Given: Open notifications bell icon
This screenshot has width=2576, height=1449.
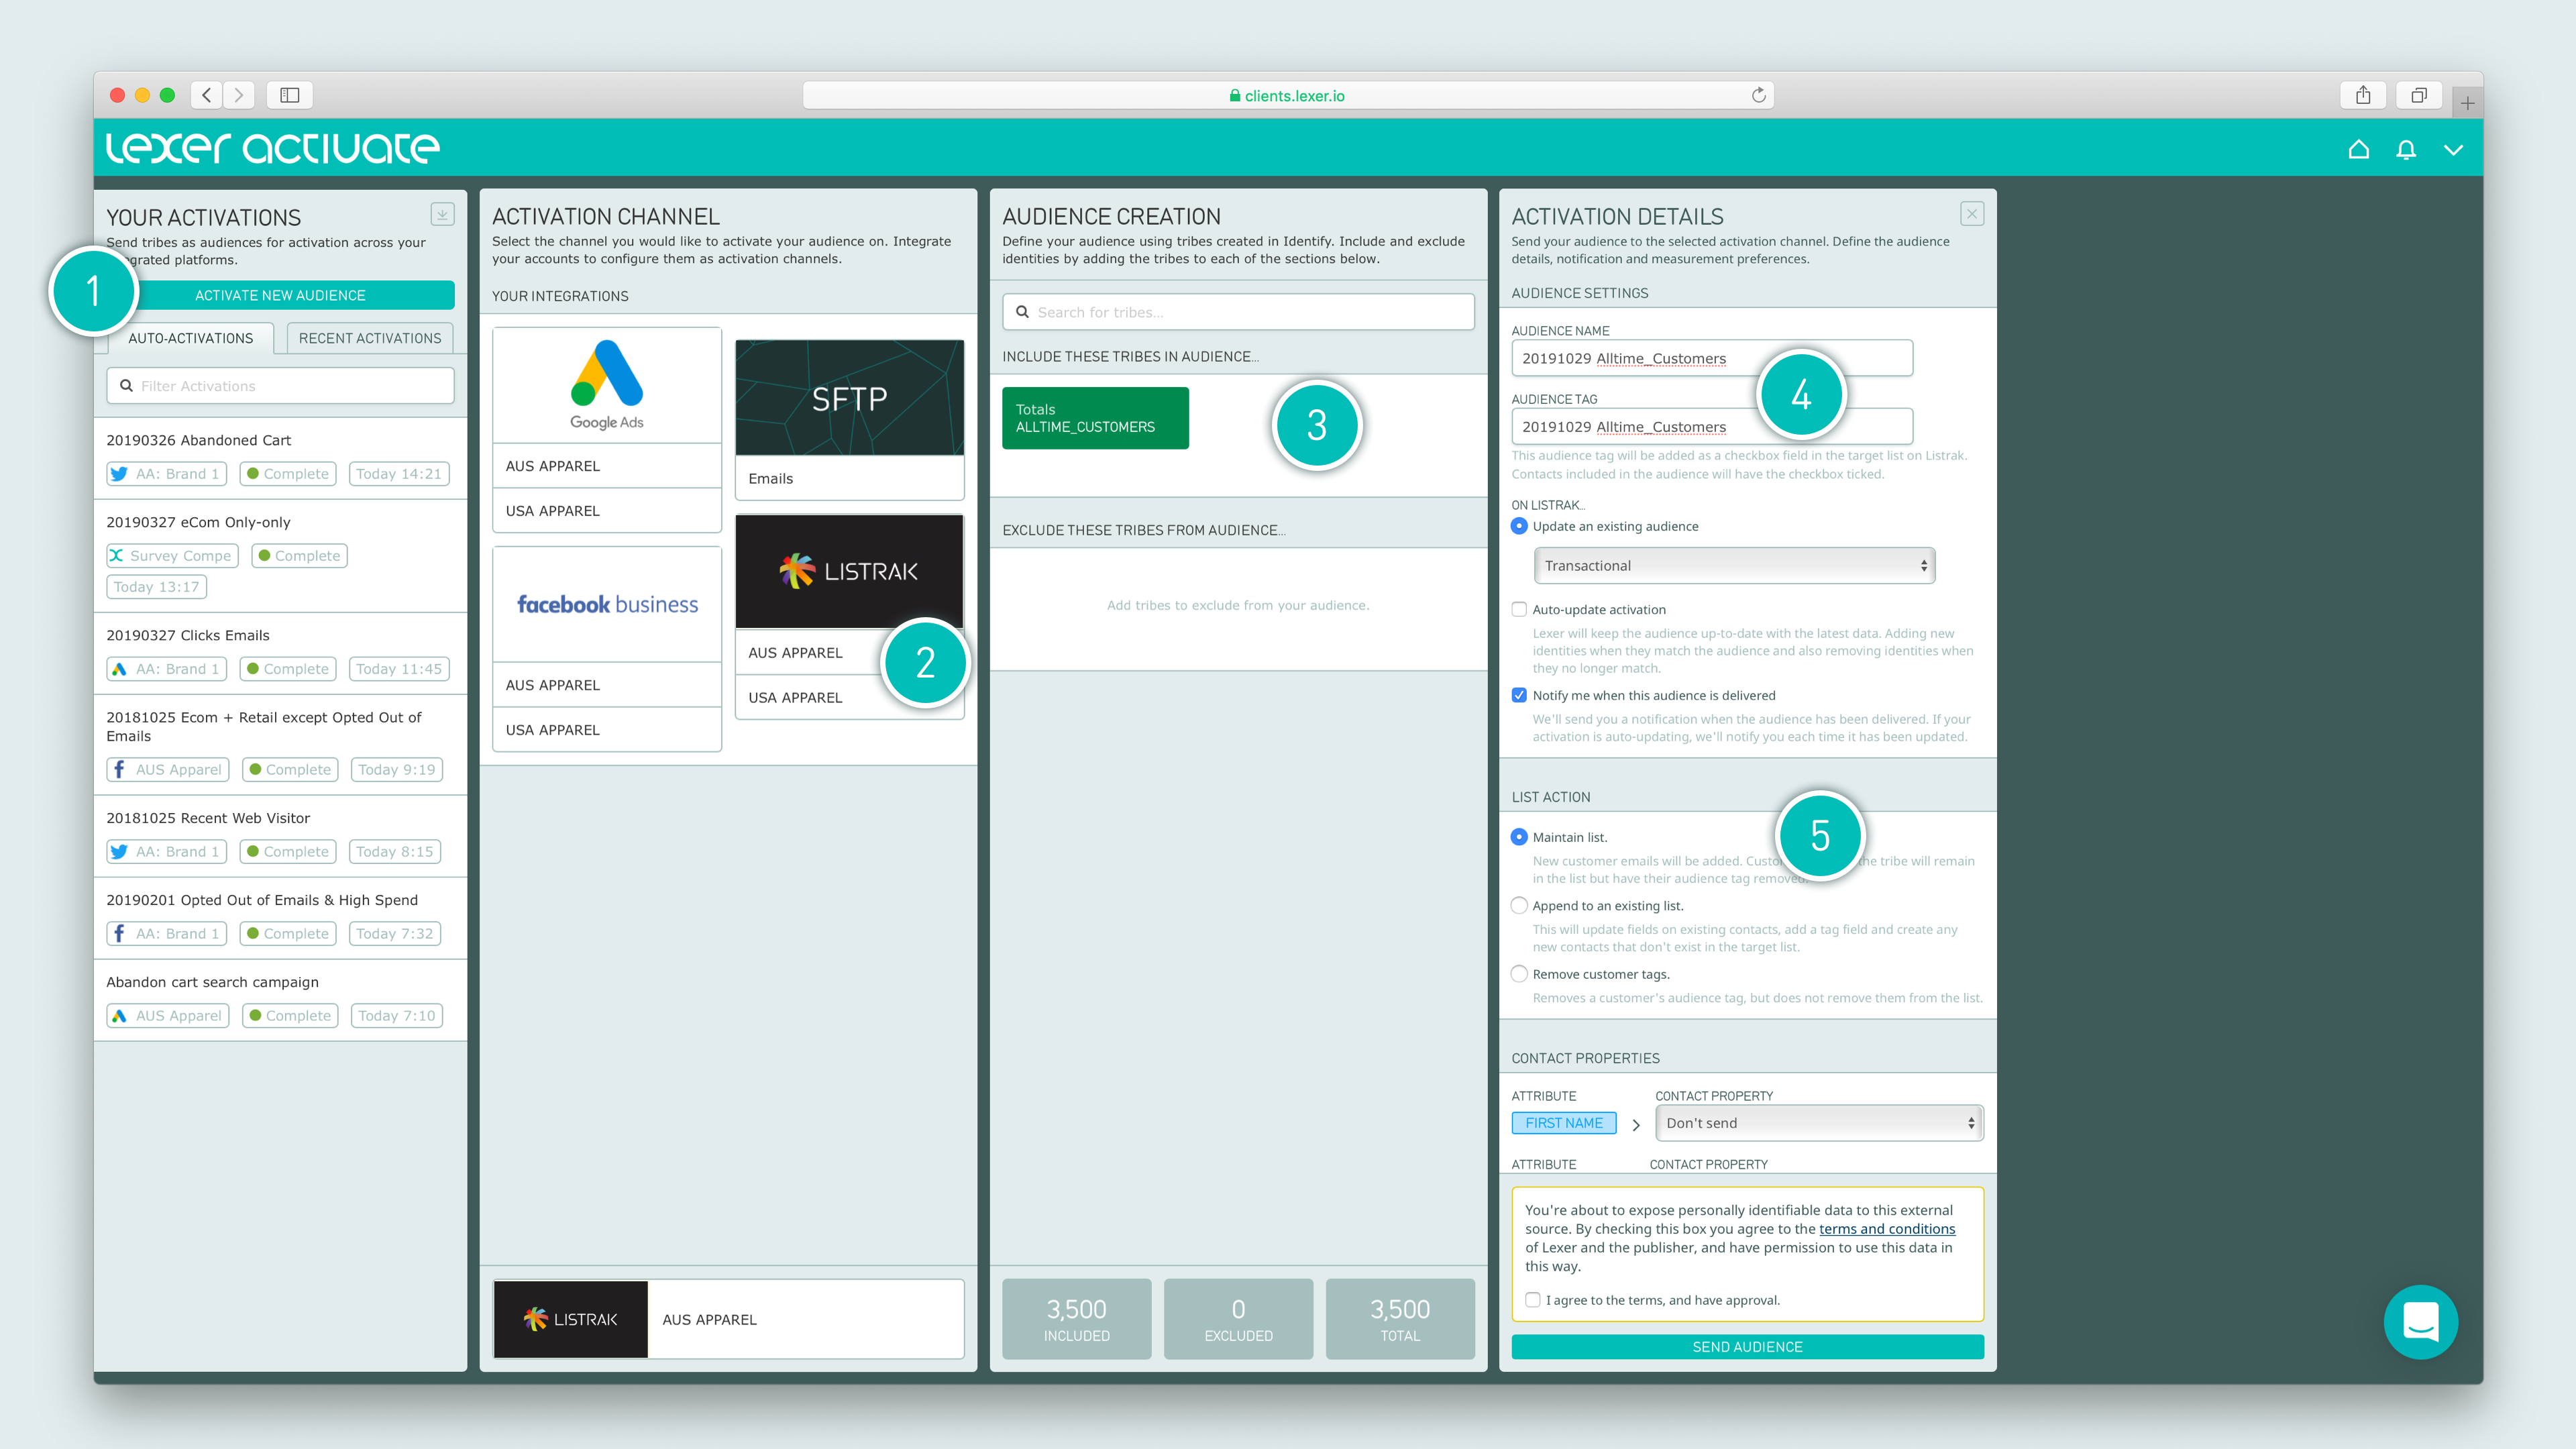Looking at the screenshot, I should (x=2406, y=150).
